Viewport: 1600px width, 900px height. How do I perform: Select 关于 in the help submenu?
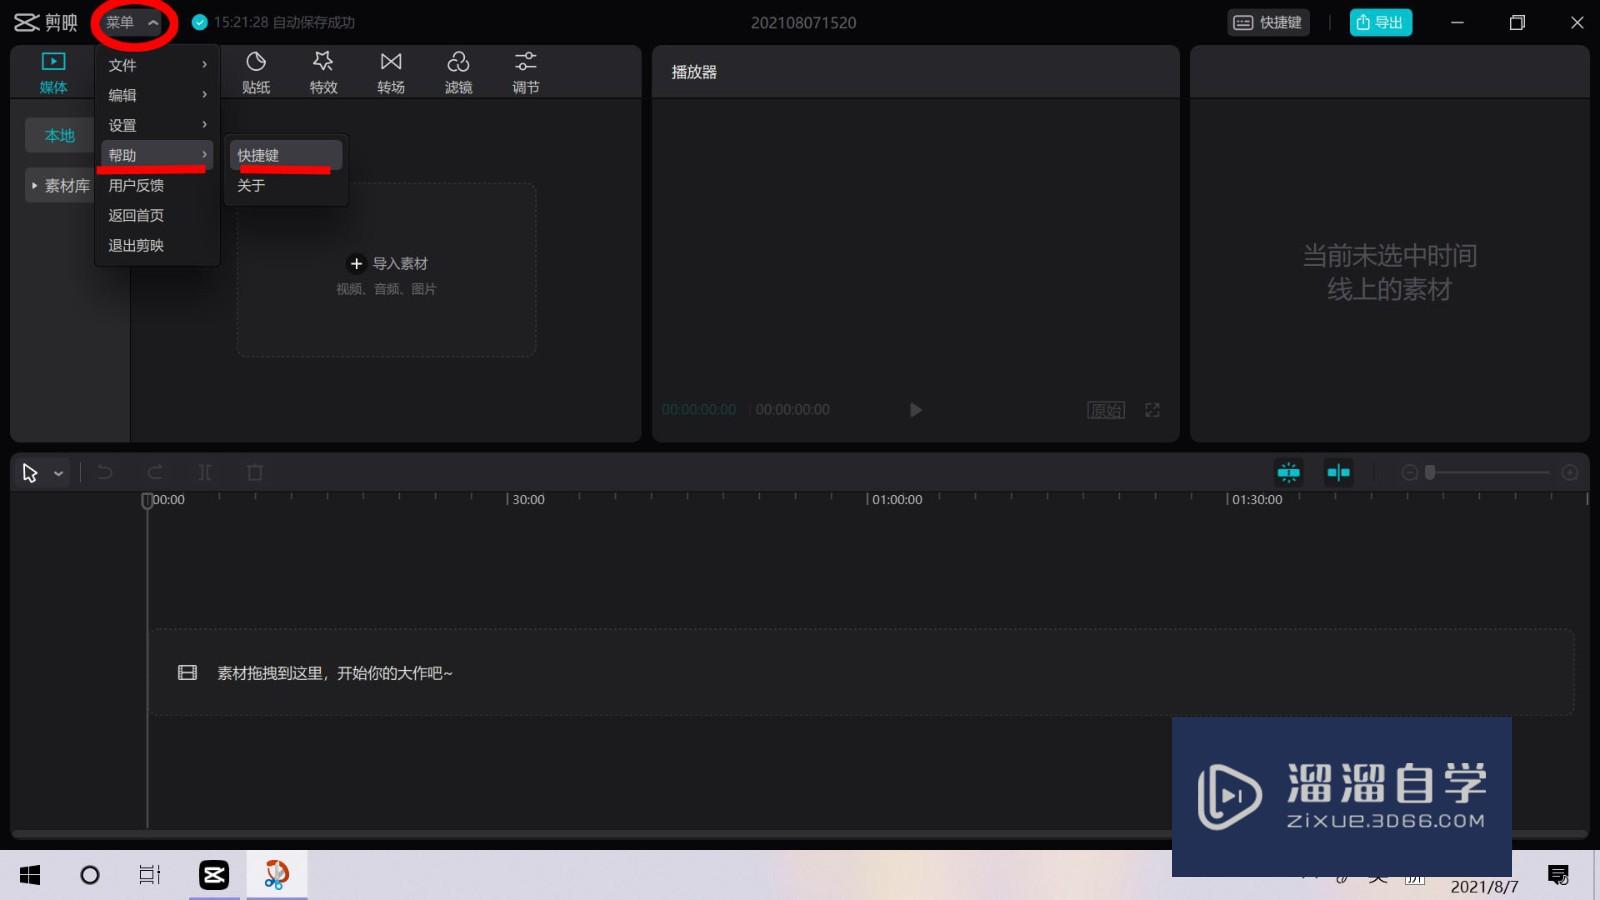coord(286,185)
